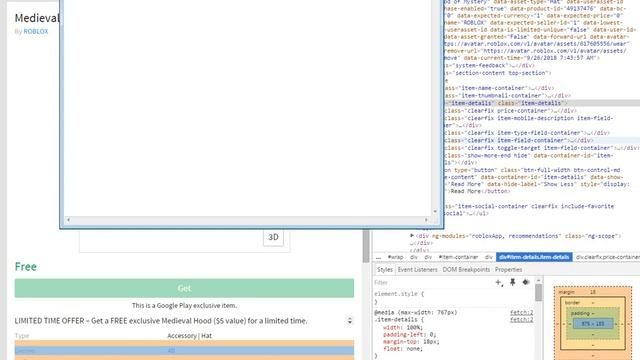Image resolution: width=640 pixels, height=360 pixels.
Task: Select the item-type-field-container DOM line
Action: coord(527,133)
